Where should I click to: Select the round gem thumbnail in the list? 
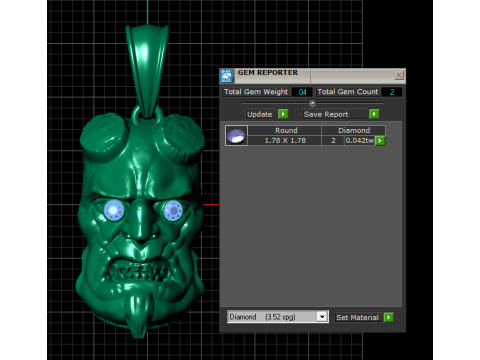pos(236,136)
